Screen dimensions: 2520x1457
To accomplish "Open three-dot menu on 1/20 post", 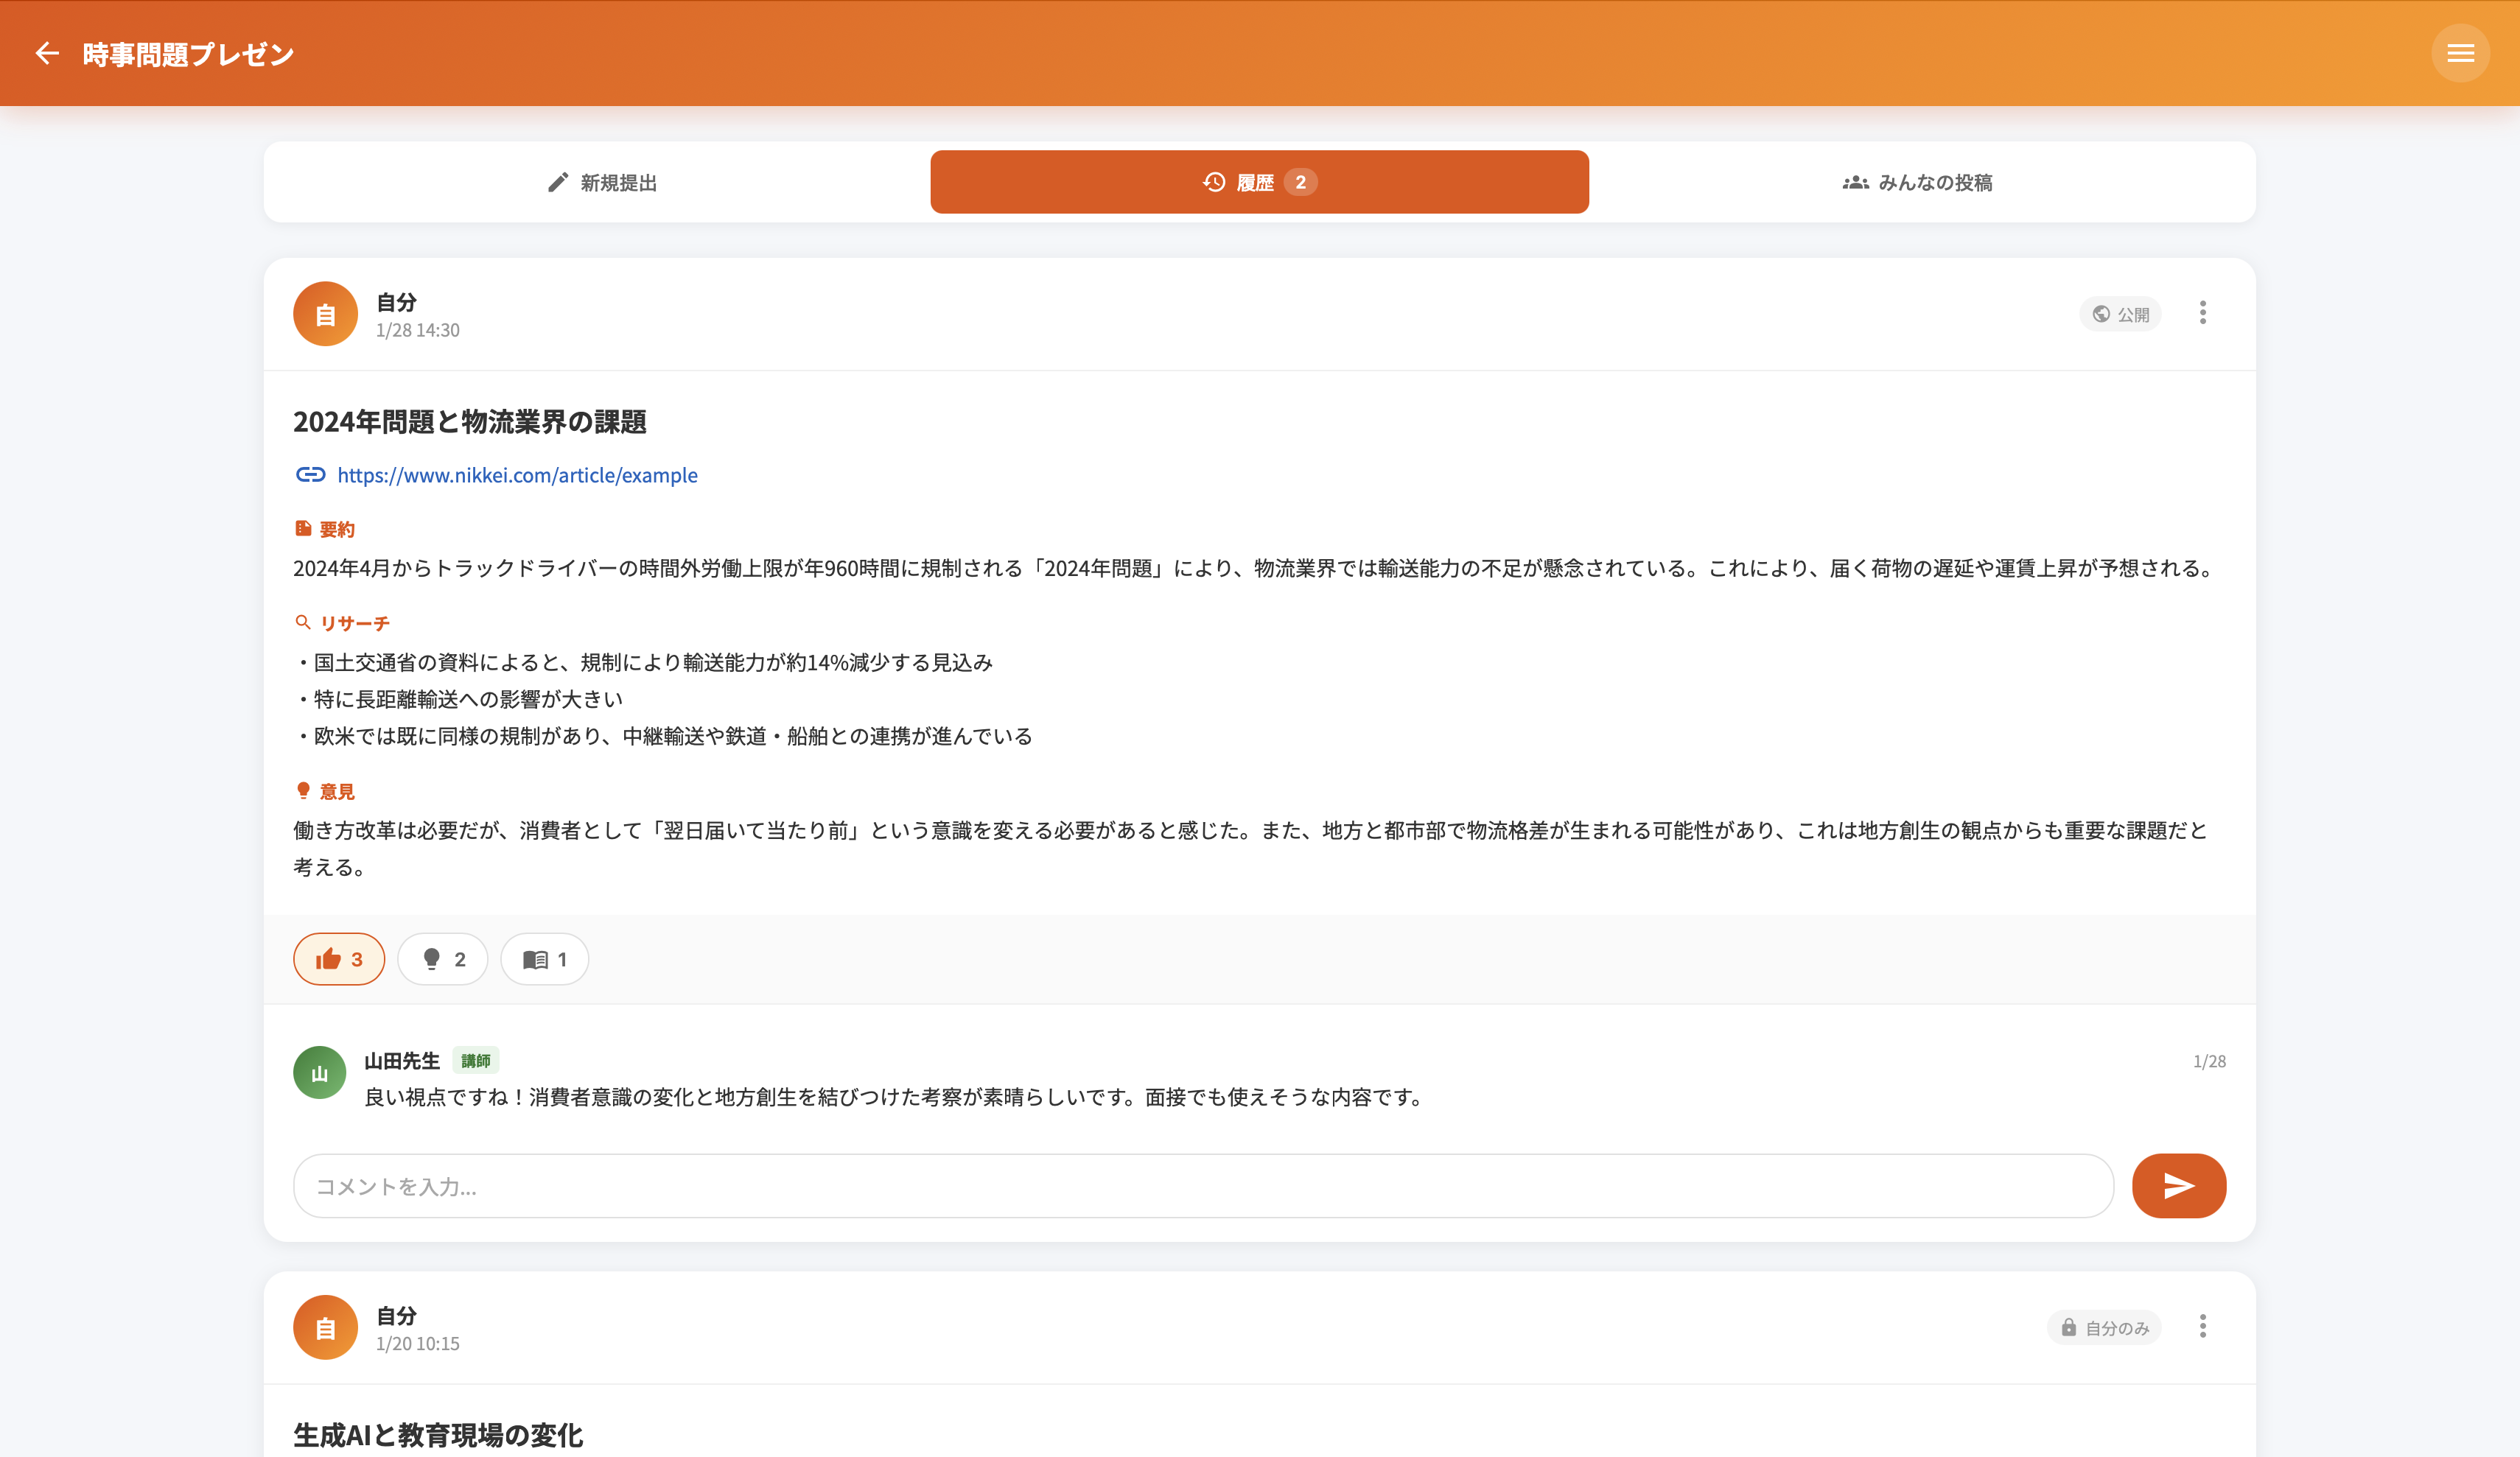I will 2202,1327.
